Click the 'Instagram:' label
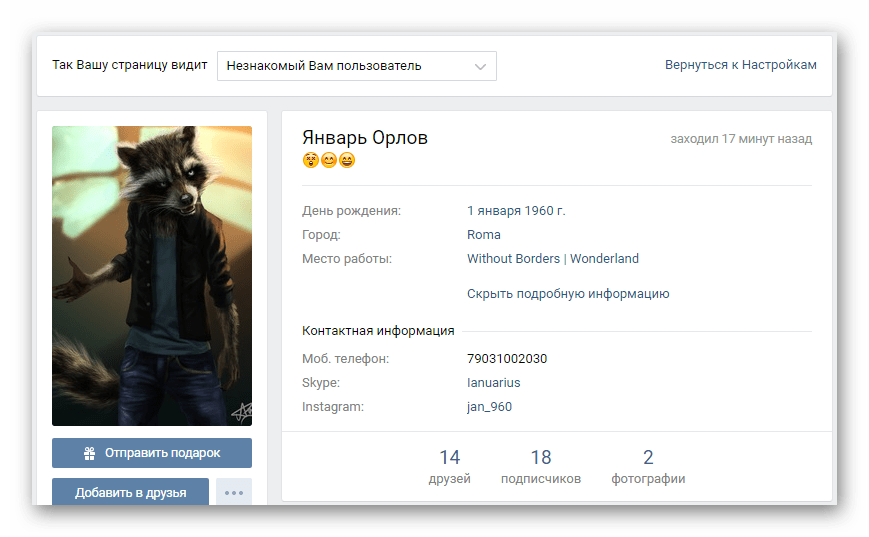The height and width of the screenshot is (537, 869). [x=333, y=407]
